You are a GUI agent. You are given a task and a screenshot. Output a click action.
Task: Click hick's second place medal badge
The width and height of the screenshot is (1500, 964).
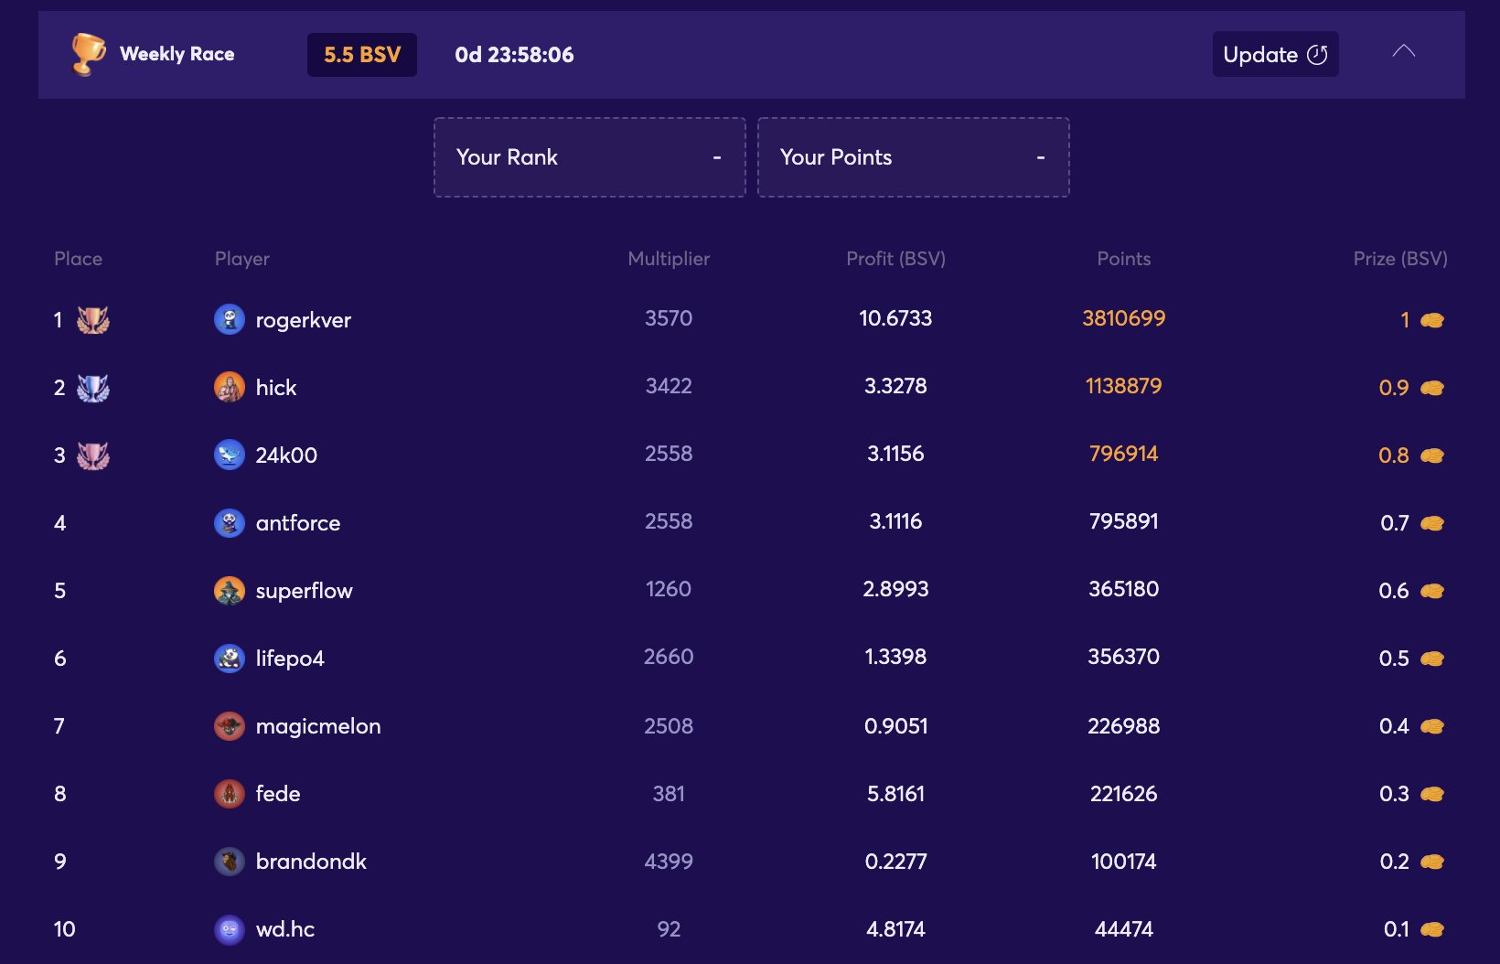click(93, 388)
